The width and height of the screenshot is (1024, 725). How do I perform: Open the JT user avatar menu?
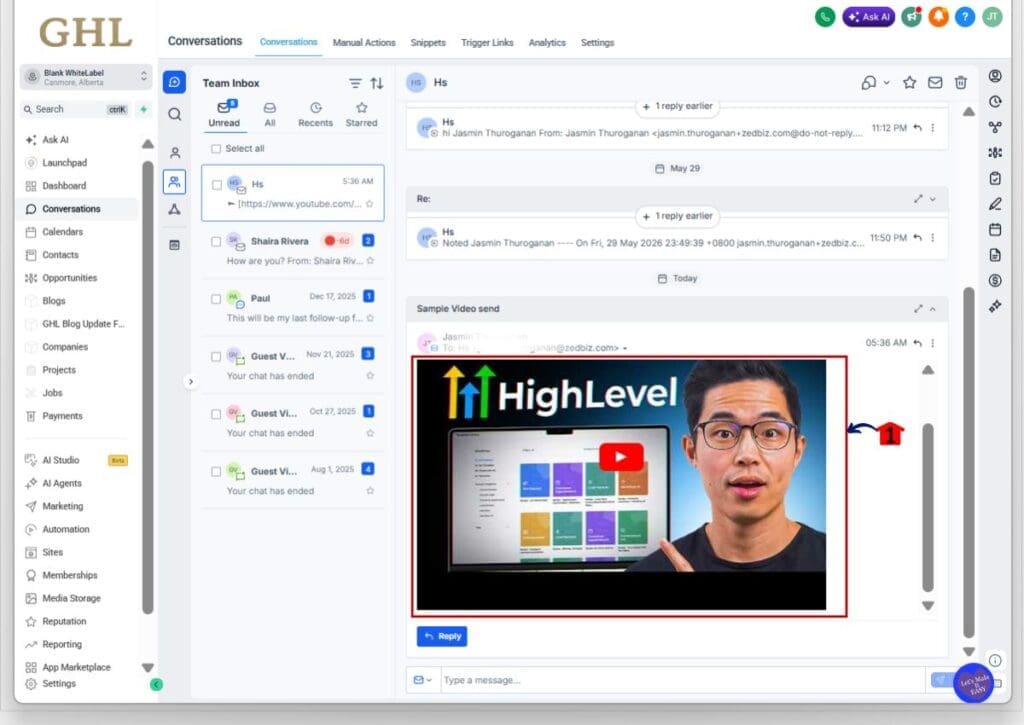[x=993, y=17]
